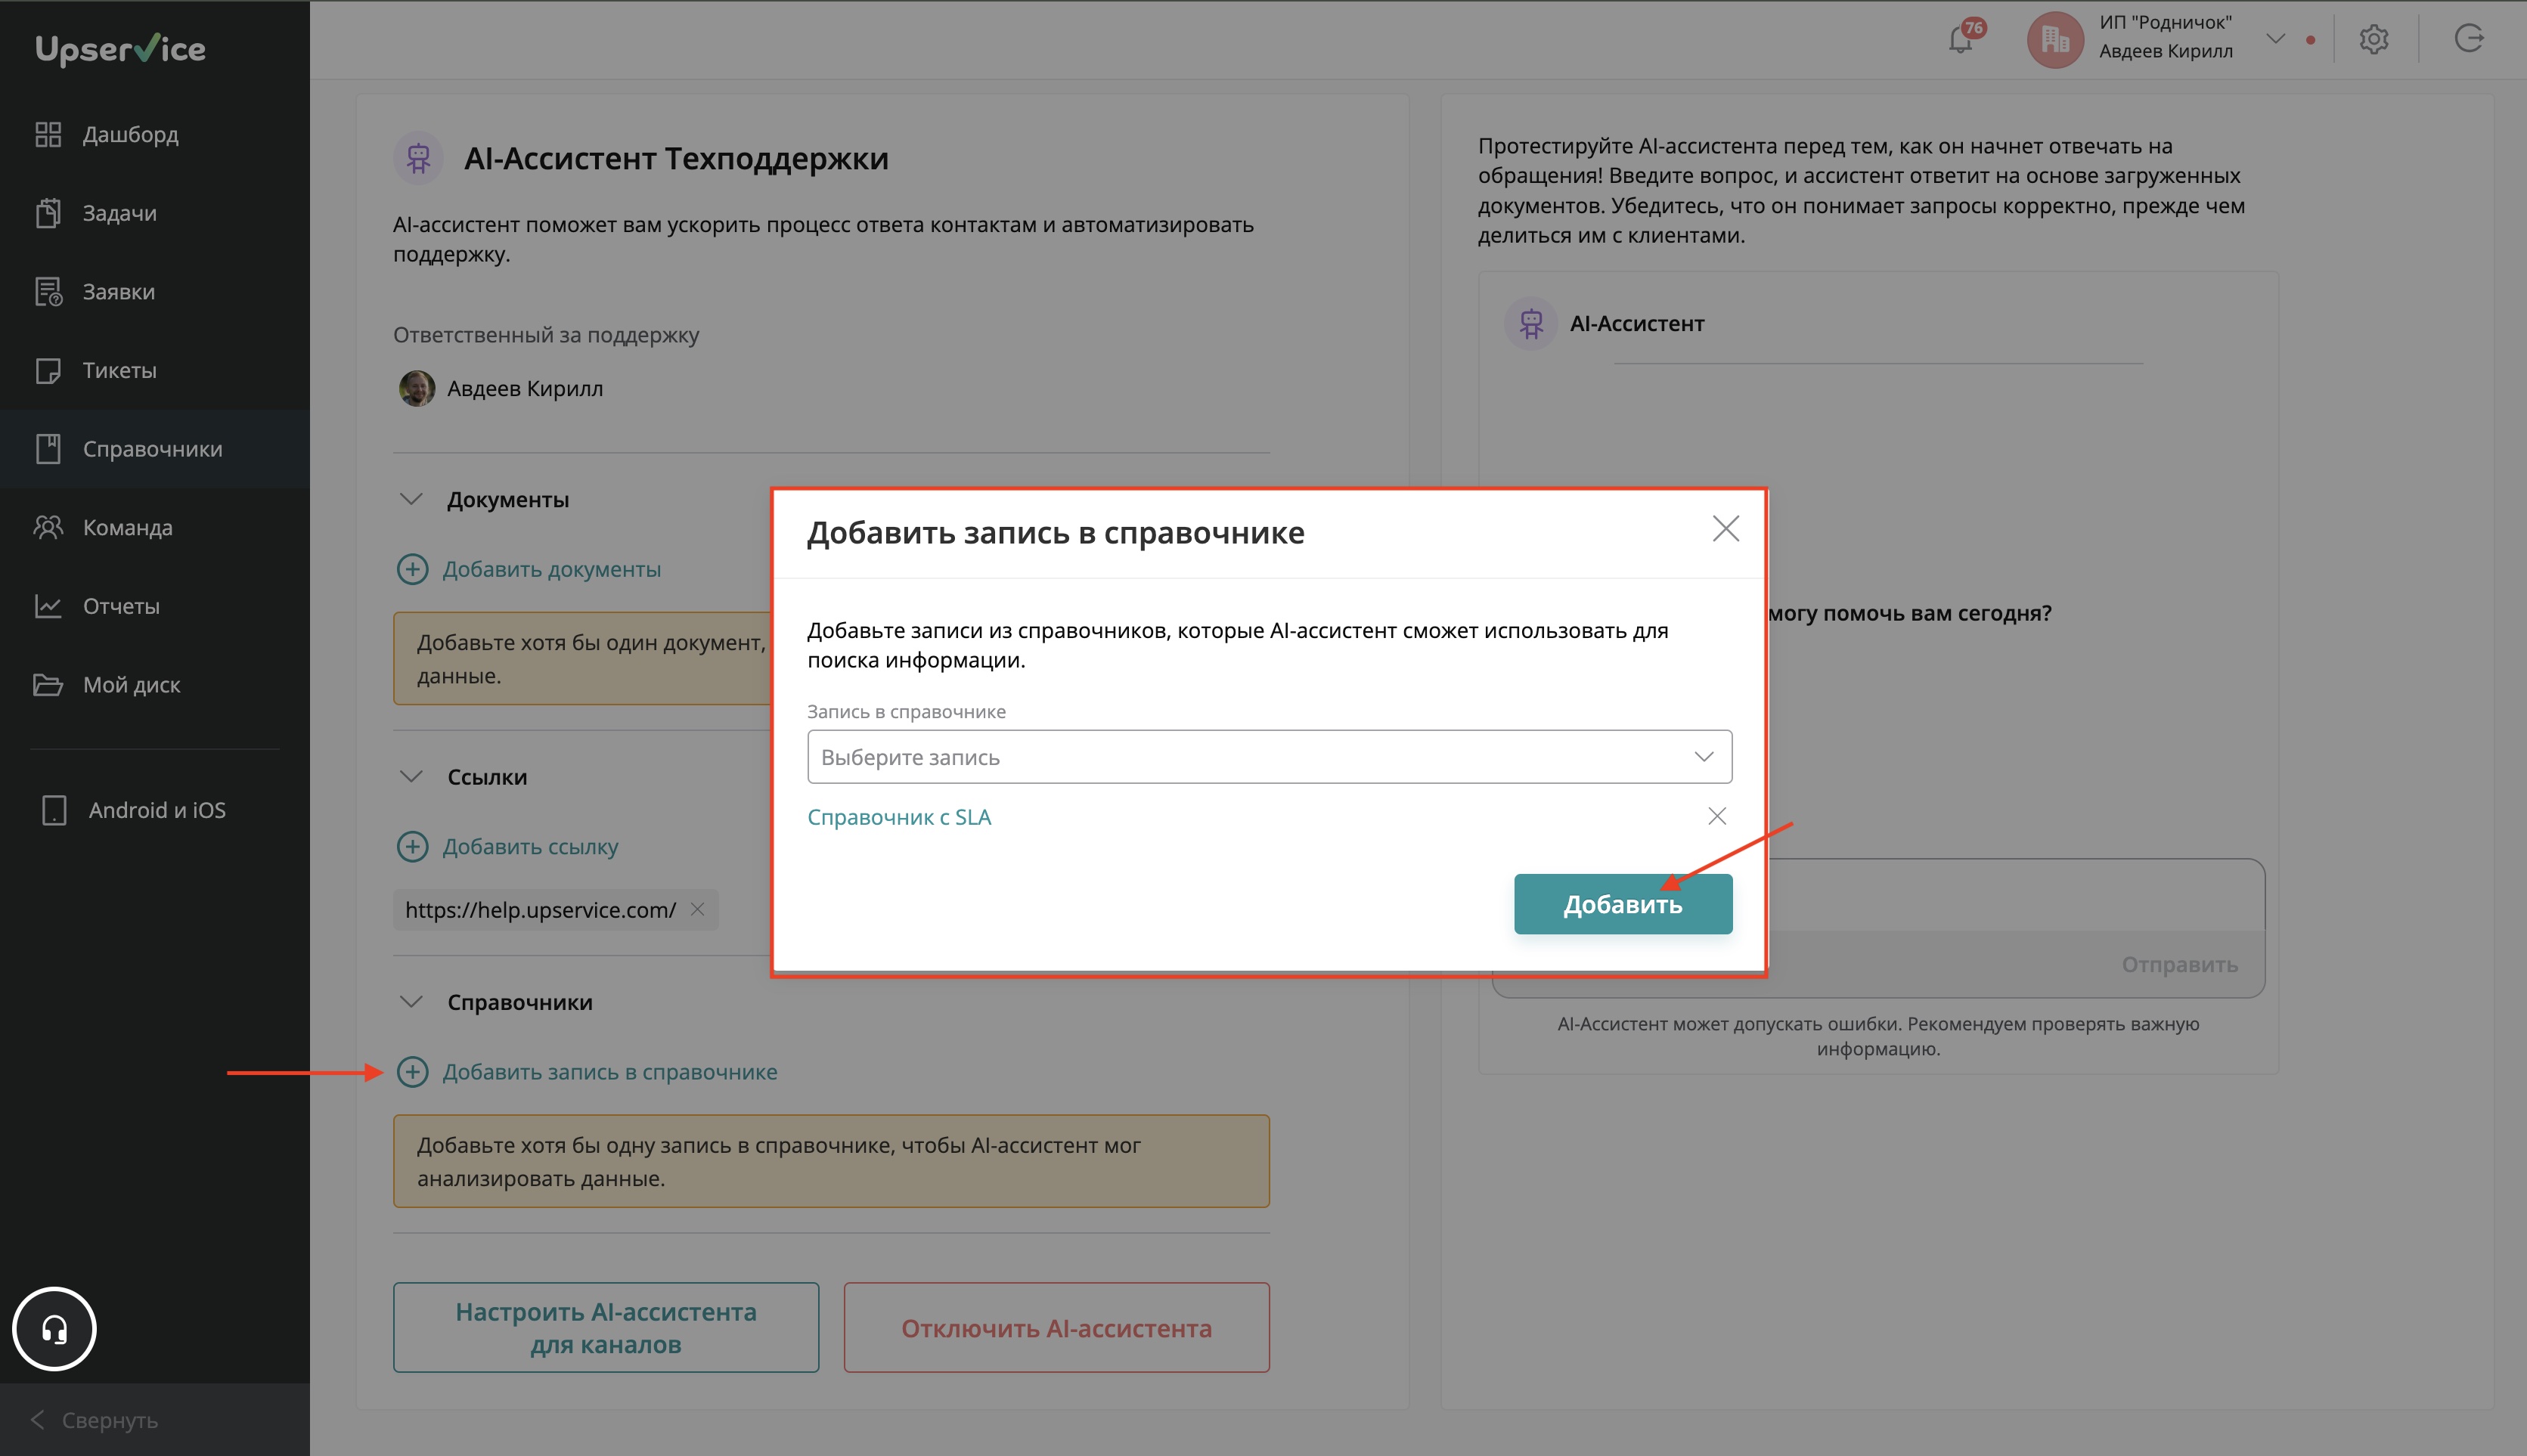The image size is (2527, 1456).
Task: Remove the help.upservice.com link chip
Action: tap(698, 909)
